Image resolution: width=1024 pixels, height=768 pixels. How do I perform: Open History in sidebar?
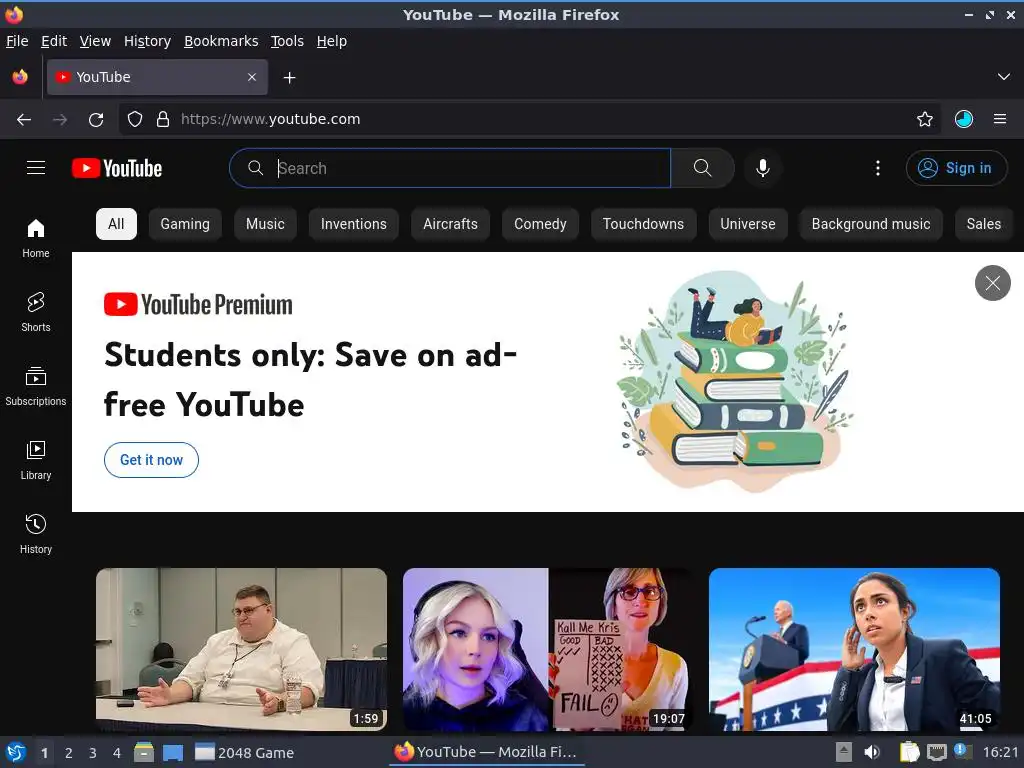pyautogui.click(x=36, y=534)
